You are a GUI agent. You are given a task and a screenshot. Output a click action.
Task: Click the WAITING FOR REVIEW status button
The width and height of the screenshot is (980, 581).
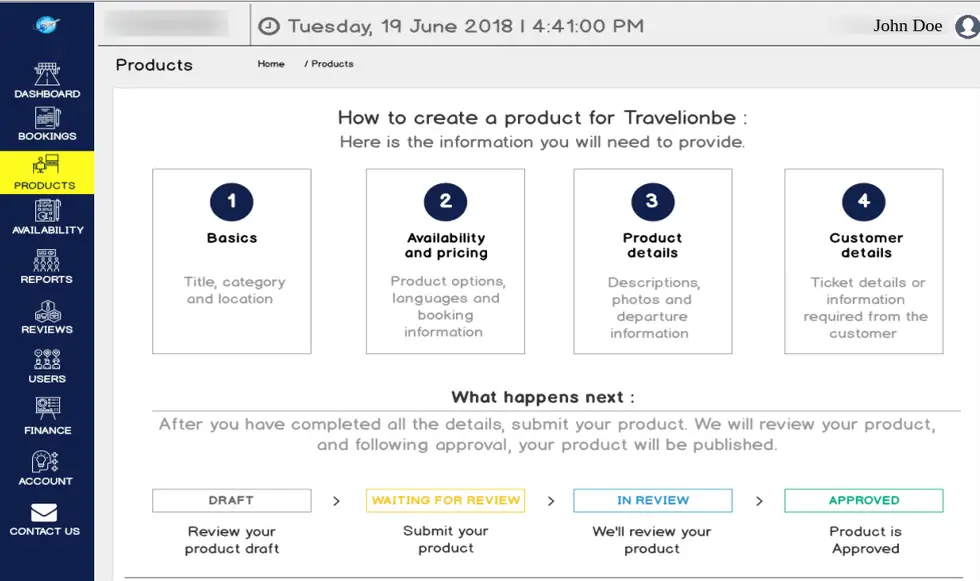click(x=446, y=500)
